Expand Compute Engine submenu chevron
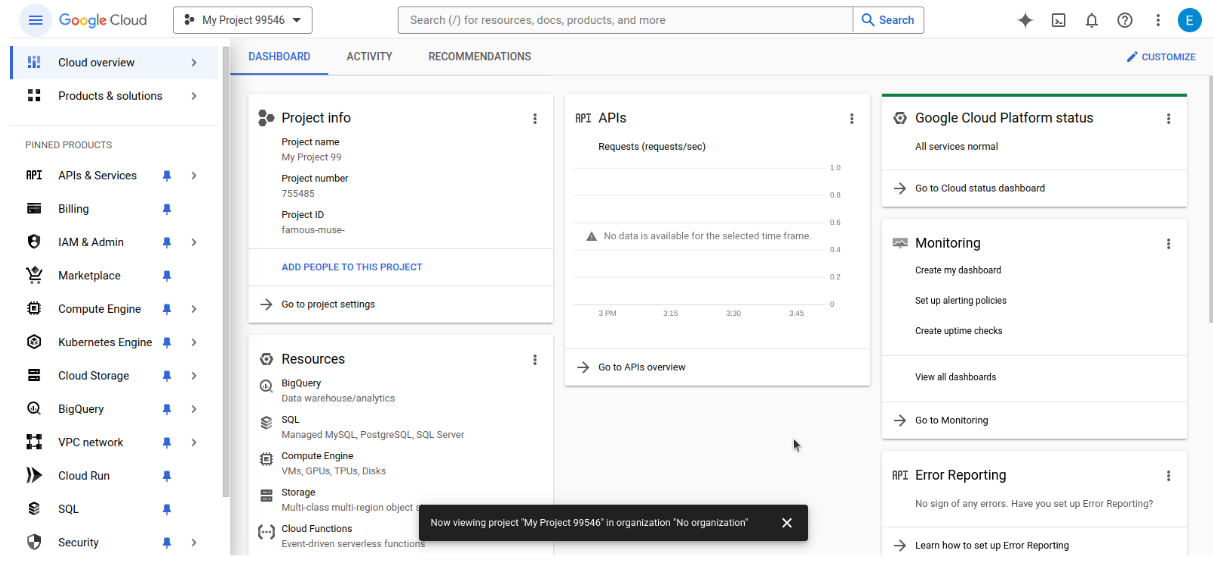The image size is (1213, 566). [194, 309]
